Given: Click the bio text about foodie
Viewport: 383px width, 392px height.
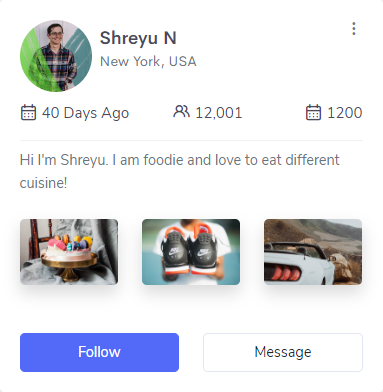Looking at the screenshot, I should coord(180,171).
